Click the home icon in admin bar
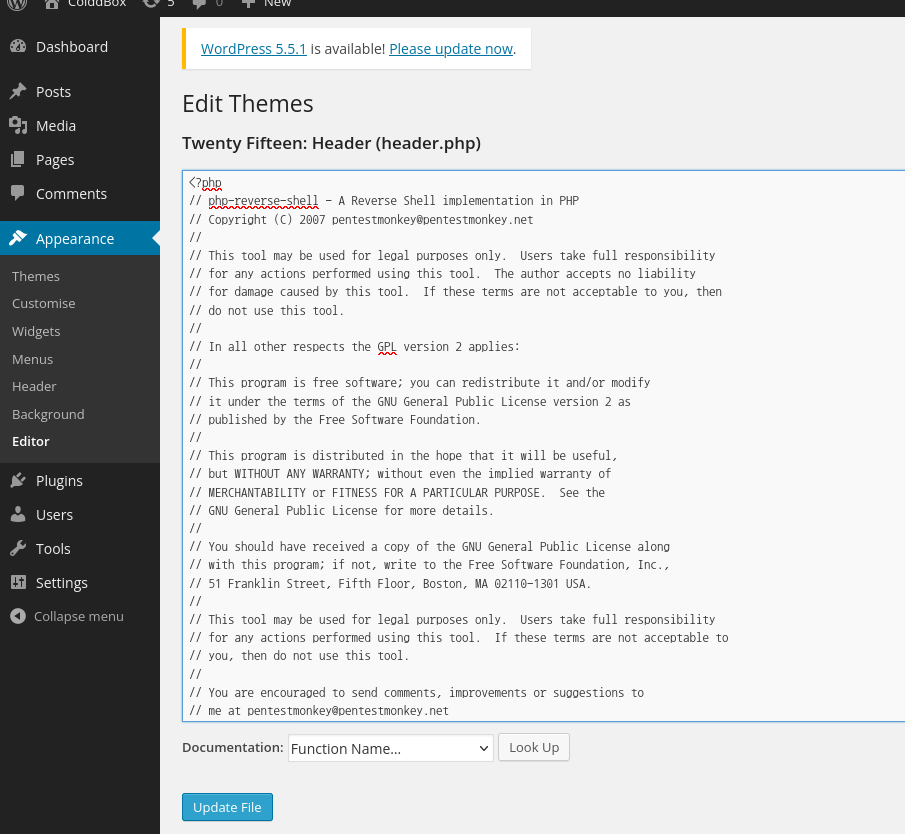Viewport: 905px width, 834px height. click(x=52, y=3)
